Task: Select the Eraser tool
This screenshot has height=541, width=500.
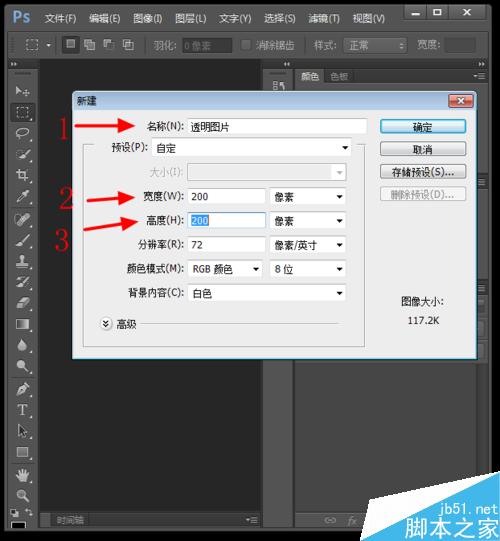Action: tap(22, 303)
